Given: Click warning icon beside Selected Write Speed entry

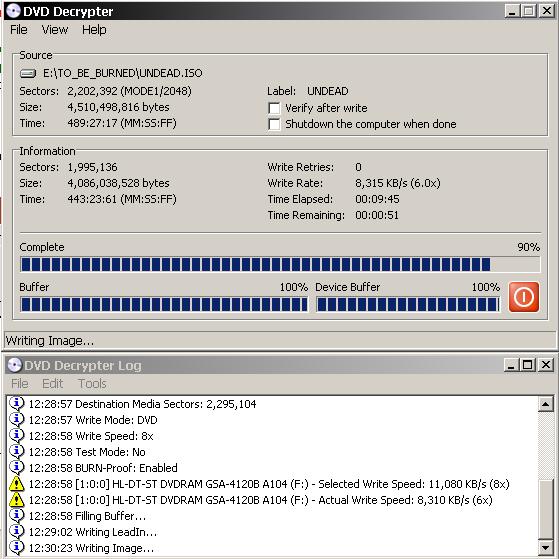Looking at the screenshot, I should point(16,484).
